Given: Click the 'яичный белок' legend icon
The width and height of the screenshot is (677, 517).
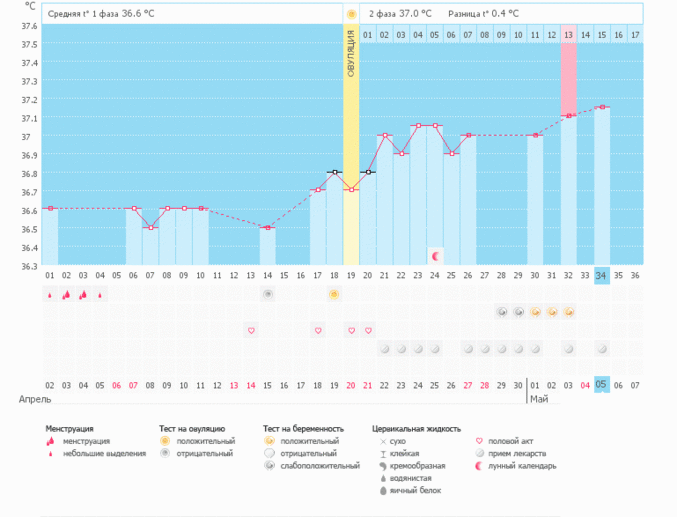Looking at the screenshot, I should click(384, 490).
